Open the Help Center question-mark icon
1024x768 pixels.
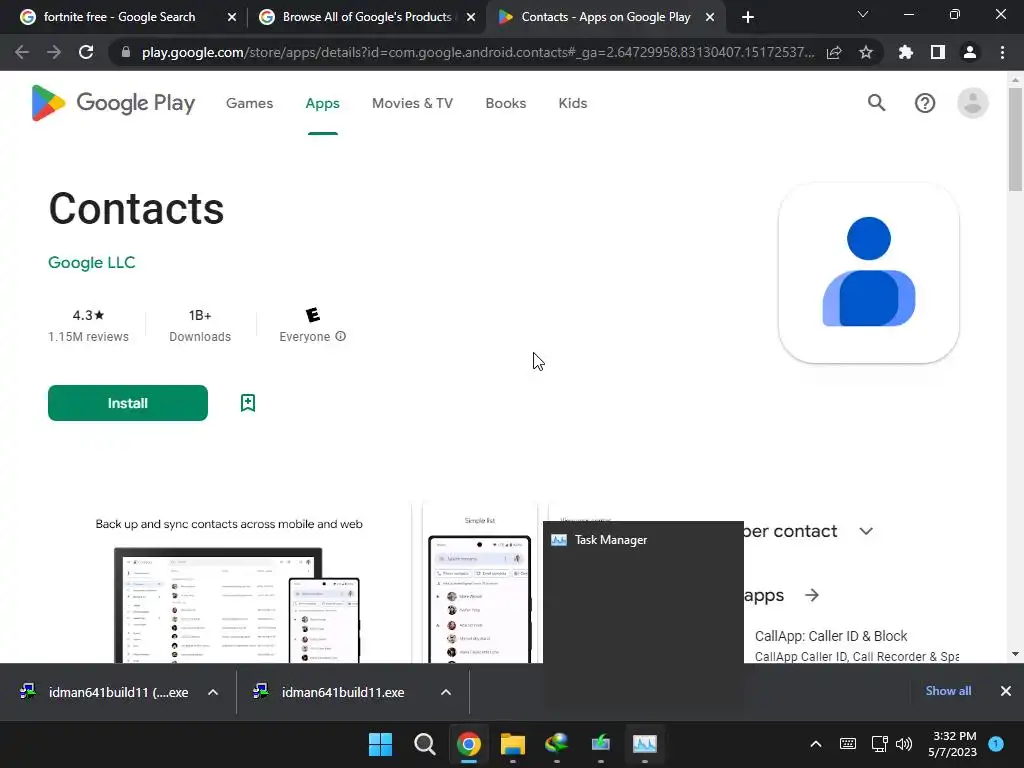(x=925, y=103)
